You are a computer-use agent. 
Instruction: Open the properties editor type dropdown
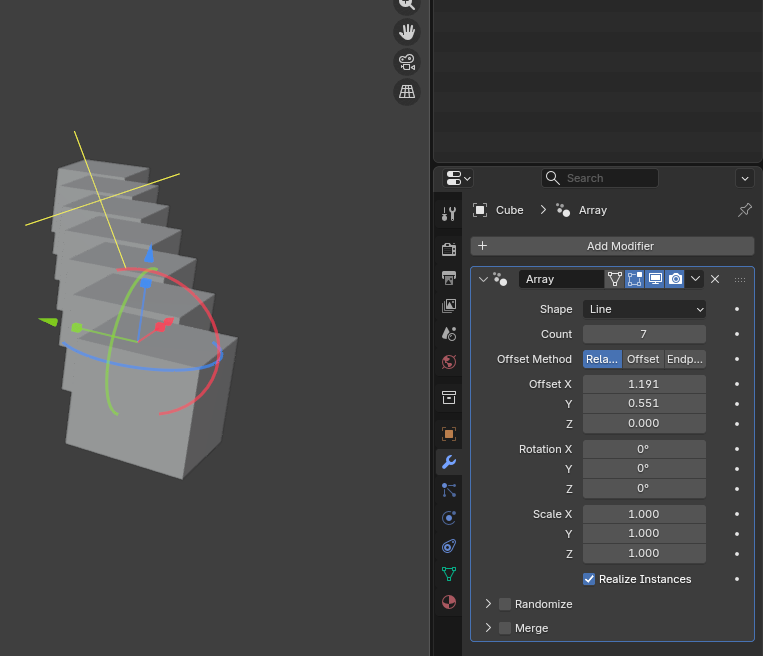click(x=458, y=178)
